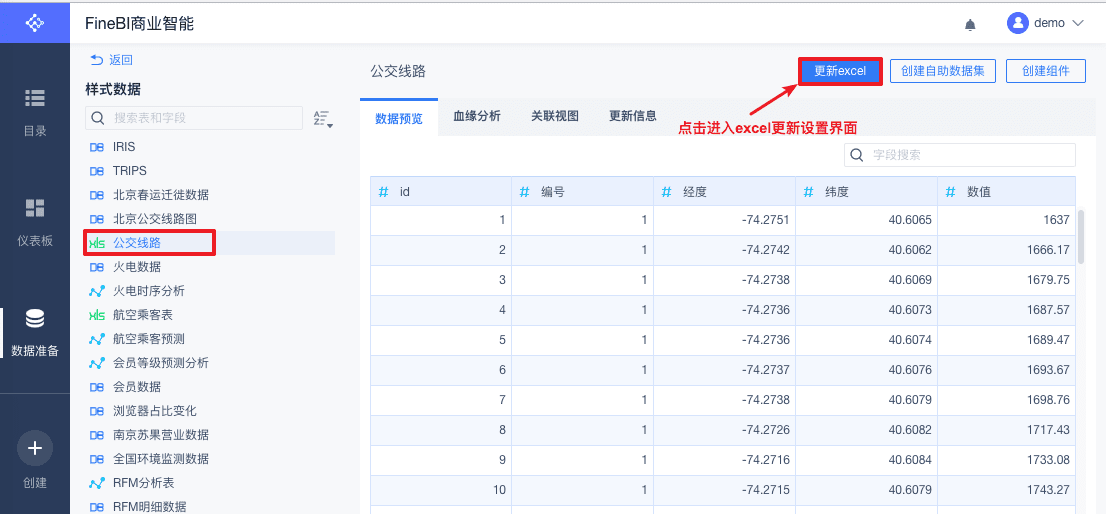This screenshot has width=1106, height=514.
Task: Expand the demo account dropdown arrow
Action: (x=1078, y=23)
